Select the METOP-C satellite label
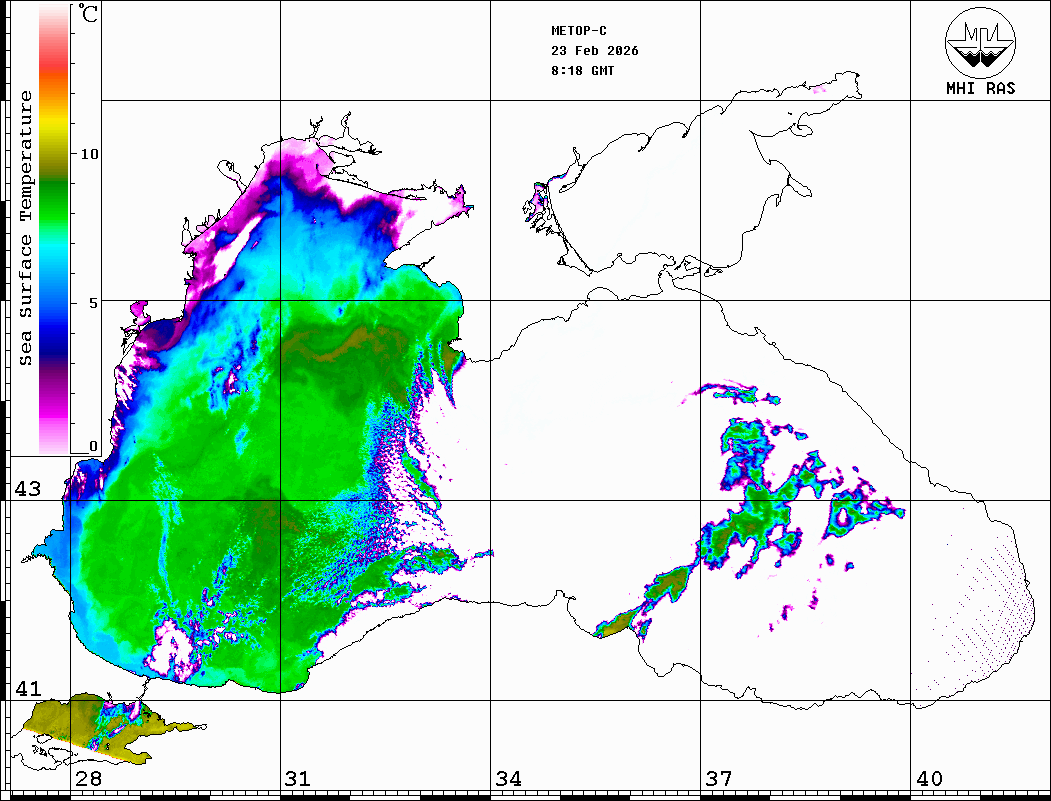Screen dimensions: 1051x801 click(x=579, y=31)
